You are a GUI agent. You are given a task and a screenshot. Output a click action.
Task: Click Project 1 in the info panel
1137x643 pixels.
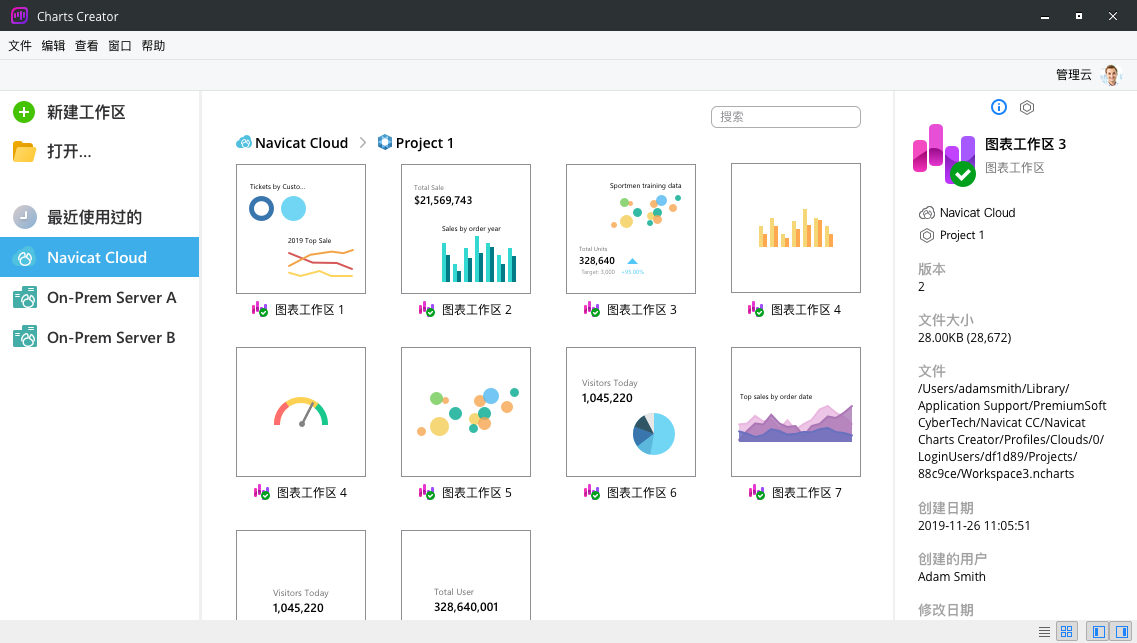[x=962, y=235]
